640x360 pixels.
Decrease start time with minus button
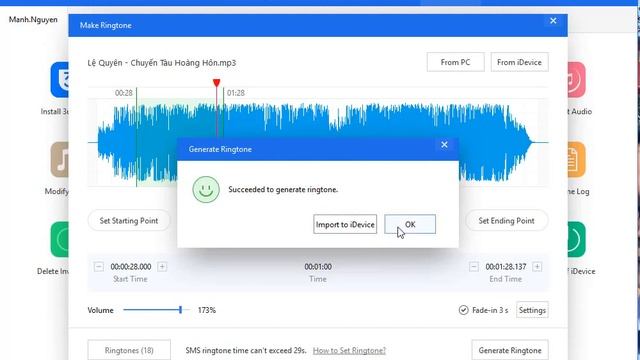[99, 267]
